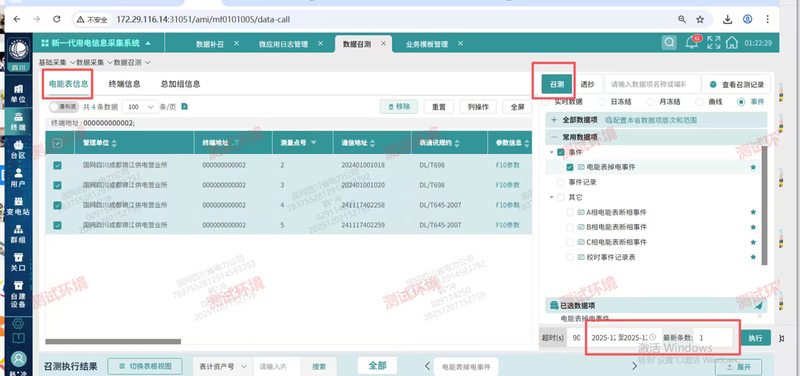Collapse the 常用数据项 section
The width and height of the screenshot is (800, 376).
[x=554, y=137]
